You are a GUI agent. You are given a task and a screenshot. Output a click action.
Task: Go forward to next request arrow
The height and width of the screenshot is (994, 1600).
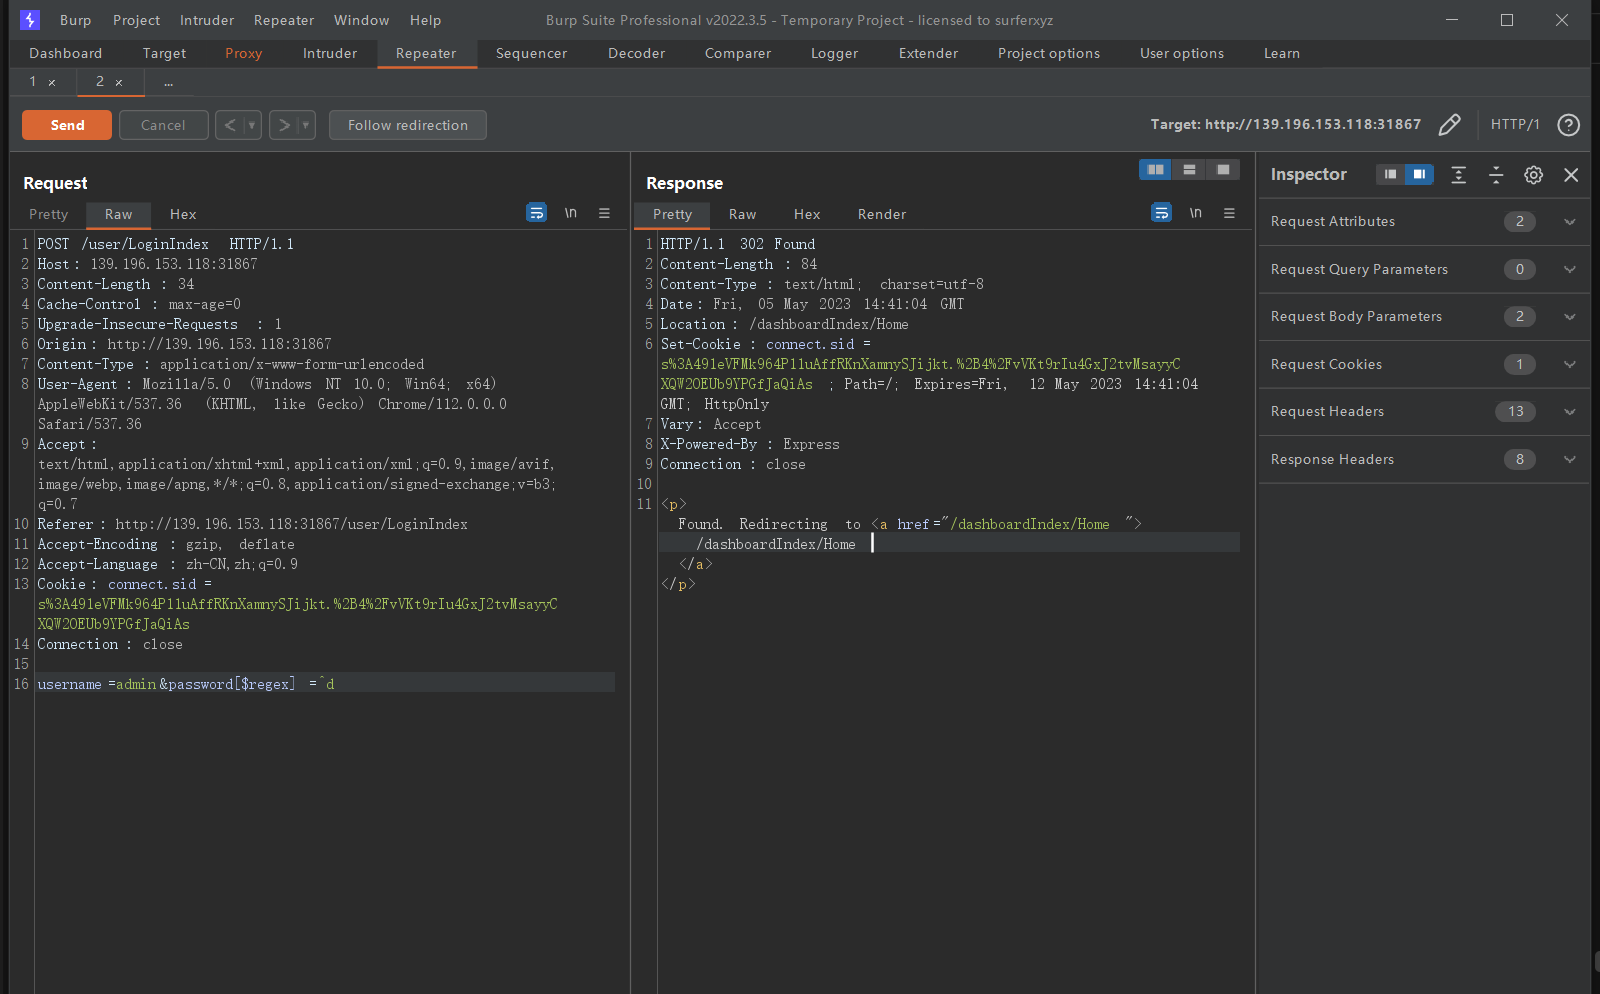284,125
